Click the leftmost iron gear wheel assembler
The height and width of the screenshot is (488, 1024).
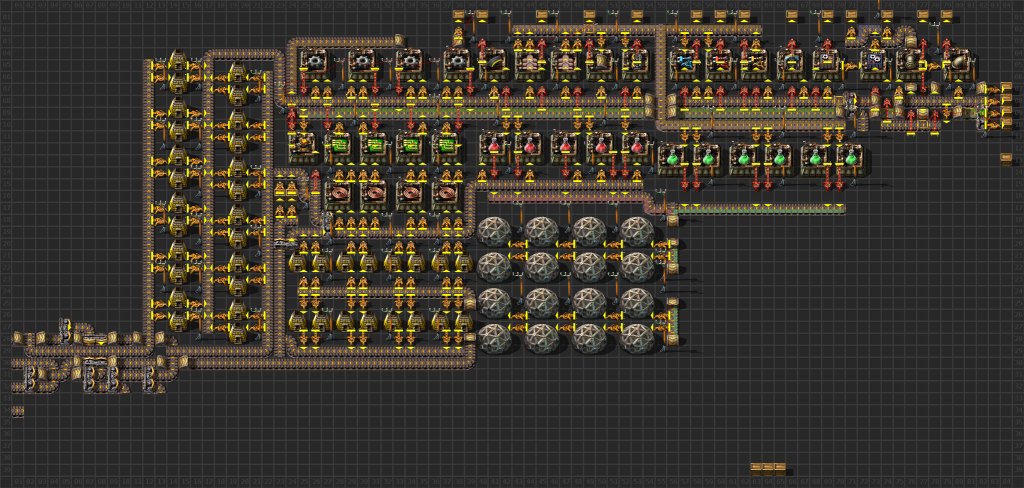315,62
